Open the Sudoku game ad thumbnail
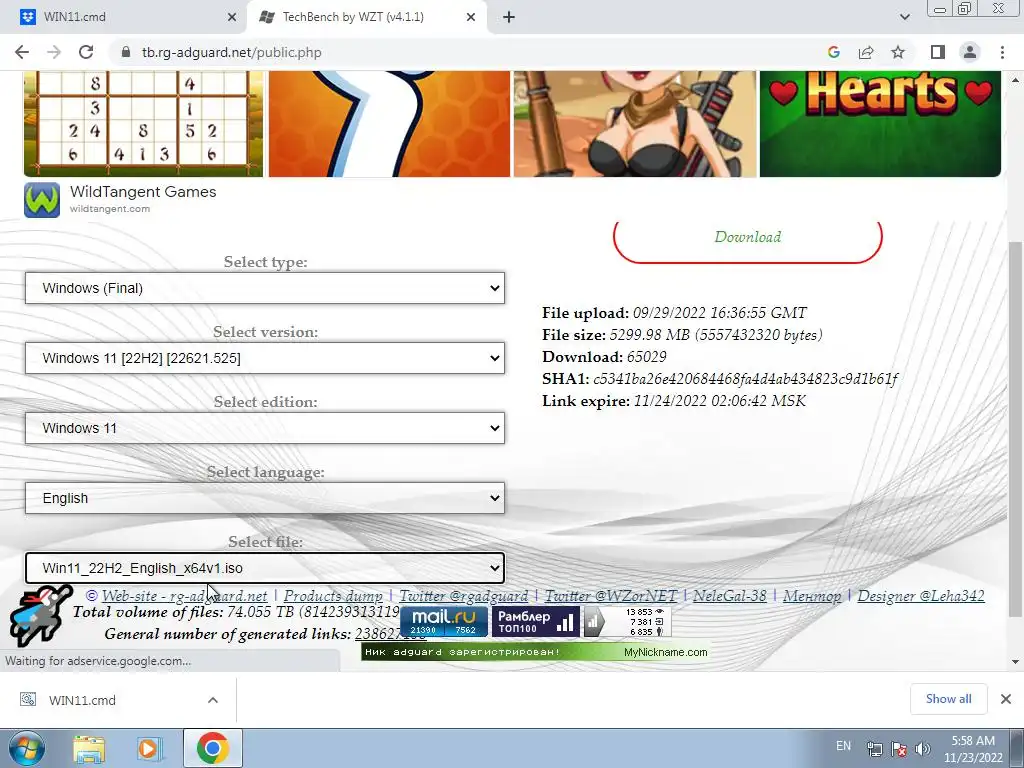Screen dimensions: 1024x768 143,123
